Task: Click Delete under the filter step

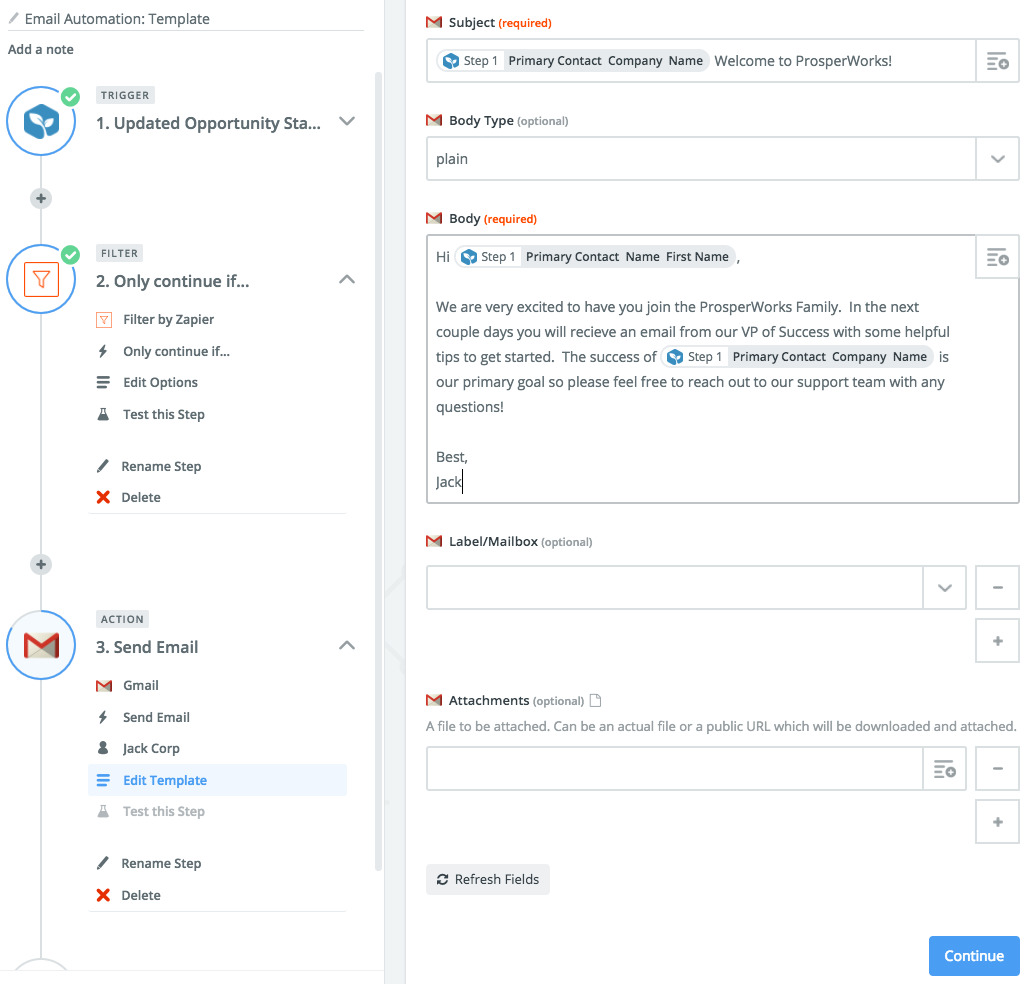Action: coord(141,497)
